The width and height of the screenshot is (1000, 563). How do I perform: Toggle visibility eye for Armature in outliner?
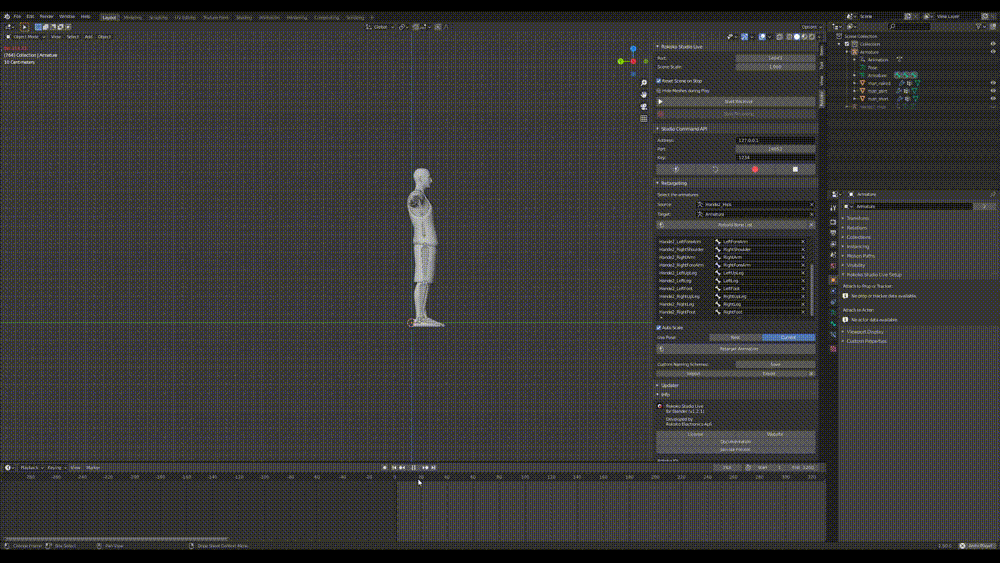tap(993, 52)
